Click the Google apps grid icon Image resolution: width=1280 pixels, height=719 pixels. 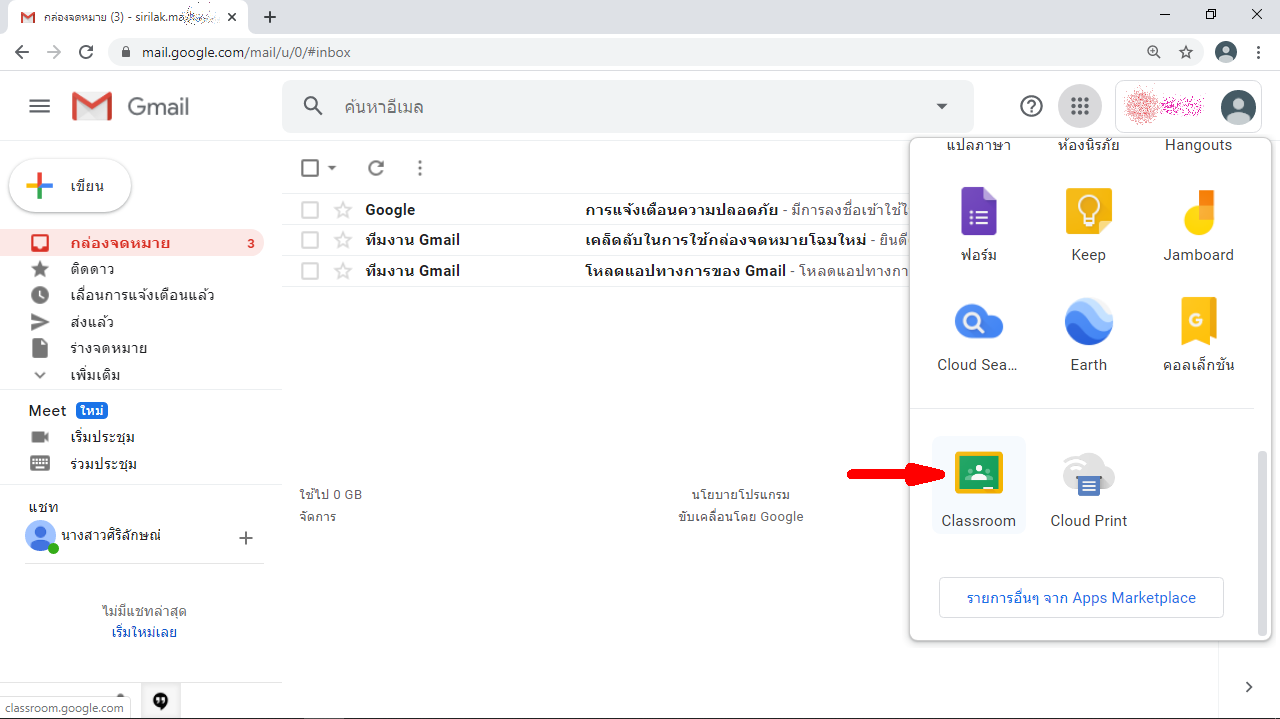tap(1079, 106)
